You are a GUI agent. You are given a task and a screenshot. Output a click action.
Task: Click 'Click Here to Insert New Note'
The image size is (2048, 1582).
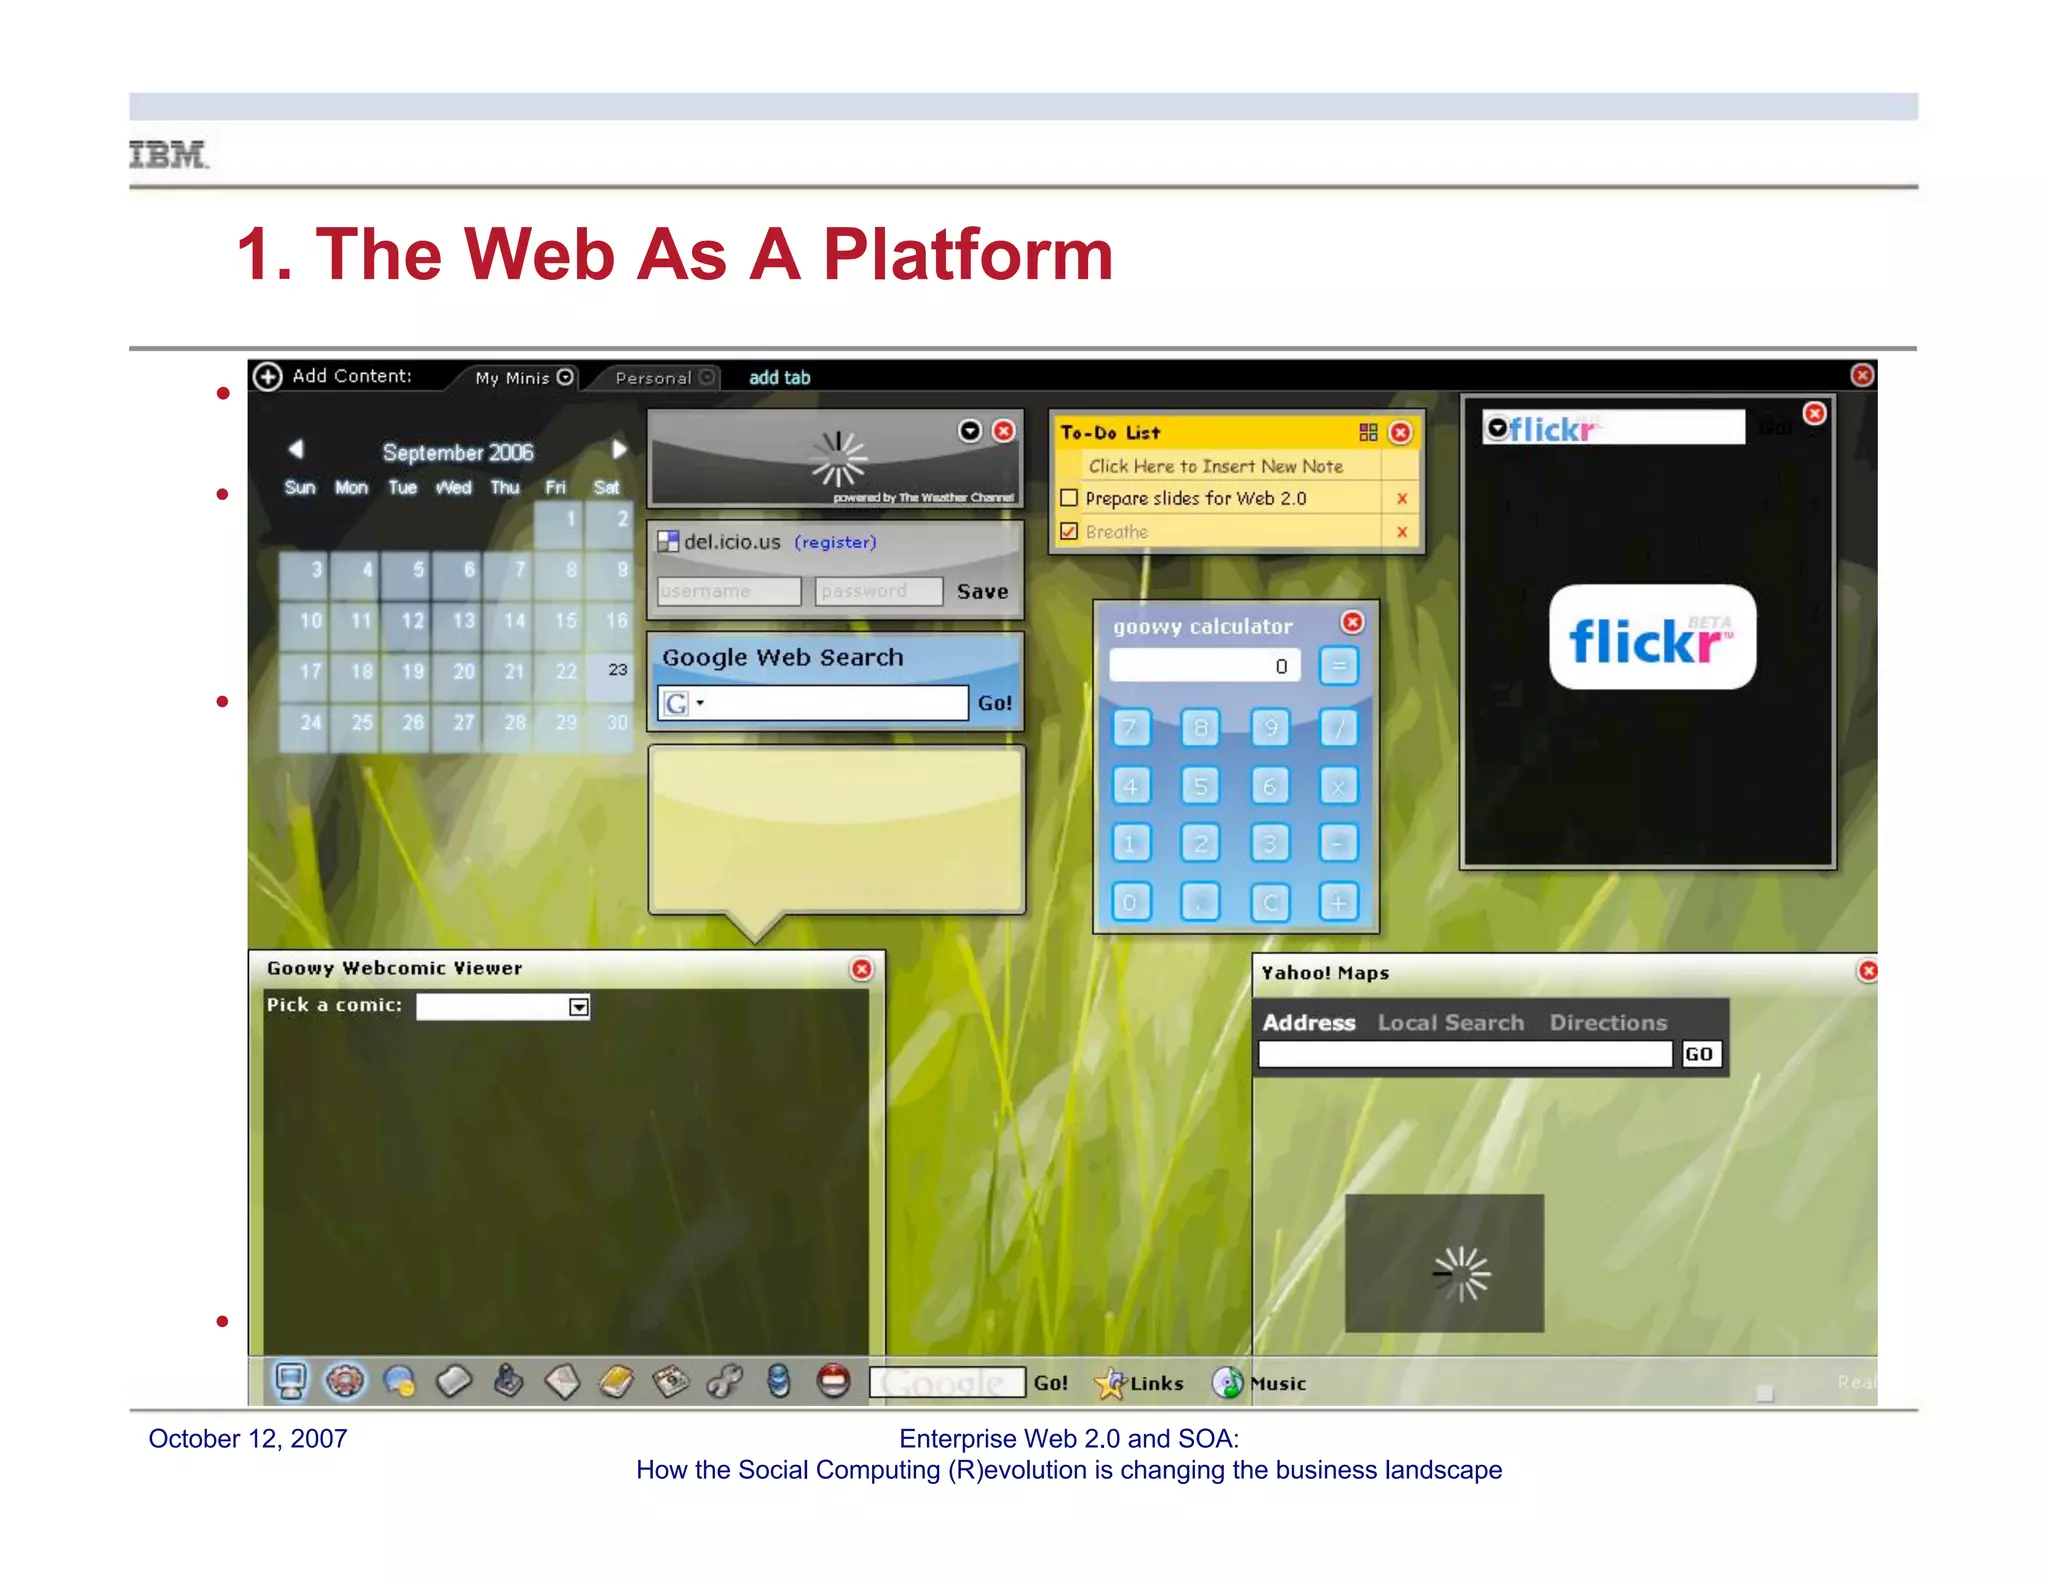click(1215, 466)
